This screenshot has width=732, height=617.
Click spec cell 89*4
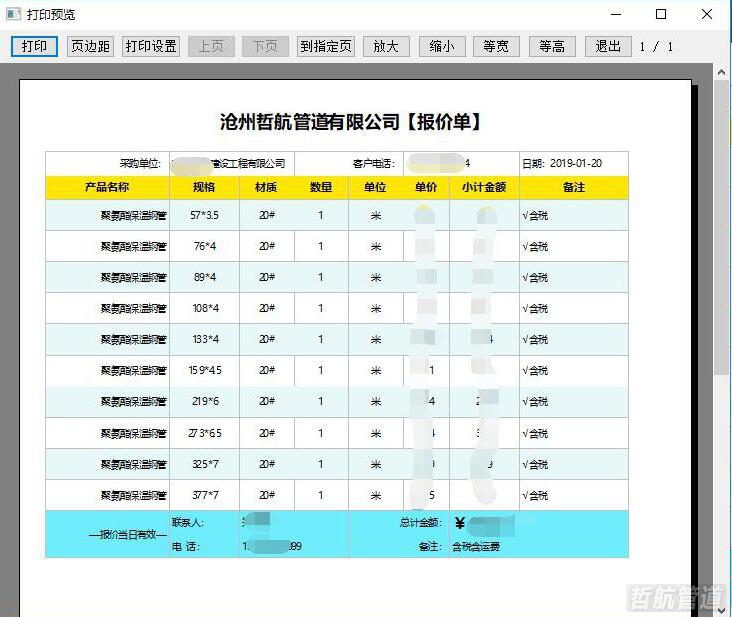tap(205, 277)
